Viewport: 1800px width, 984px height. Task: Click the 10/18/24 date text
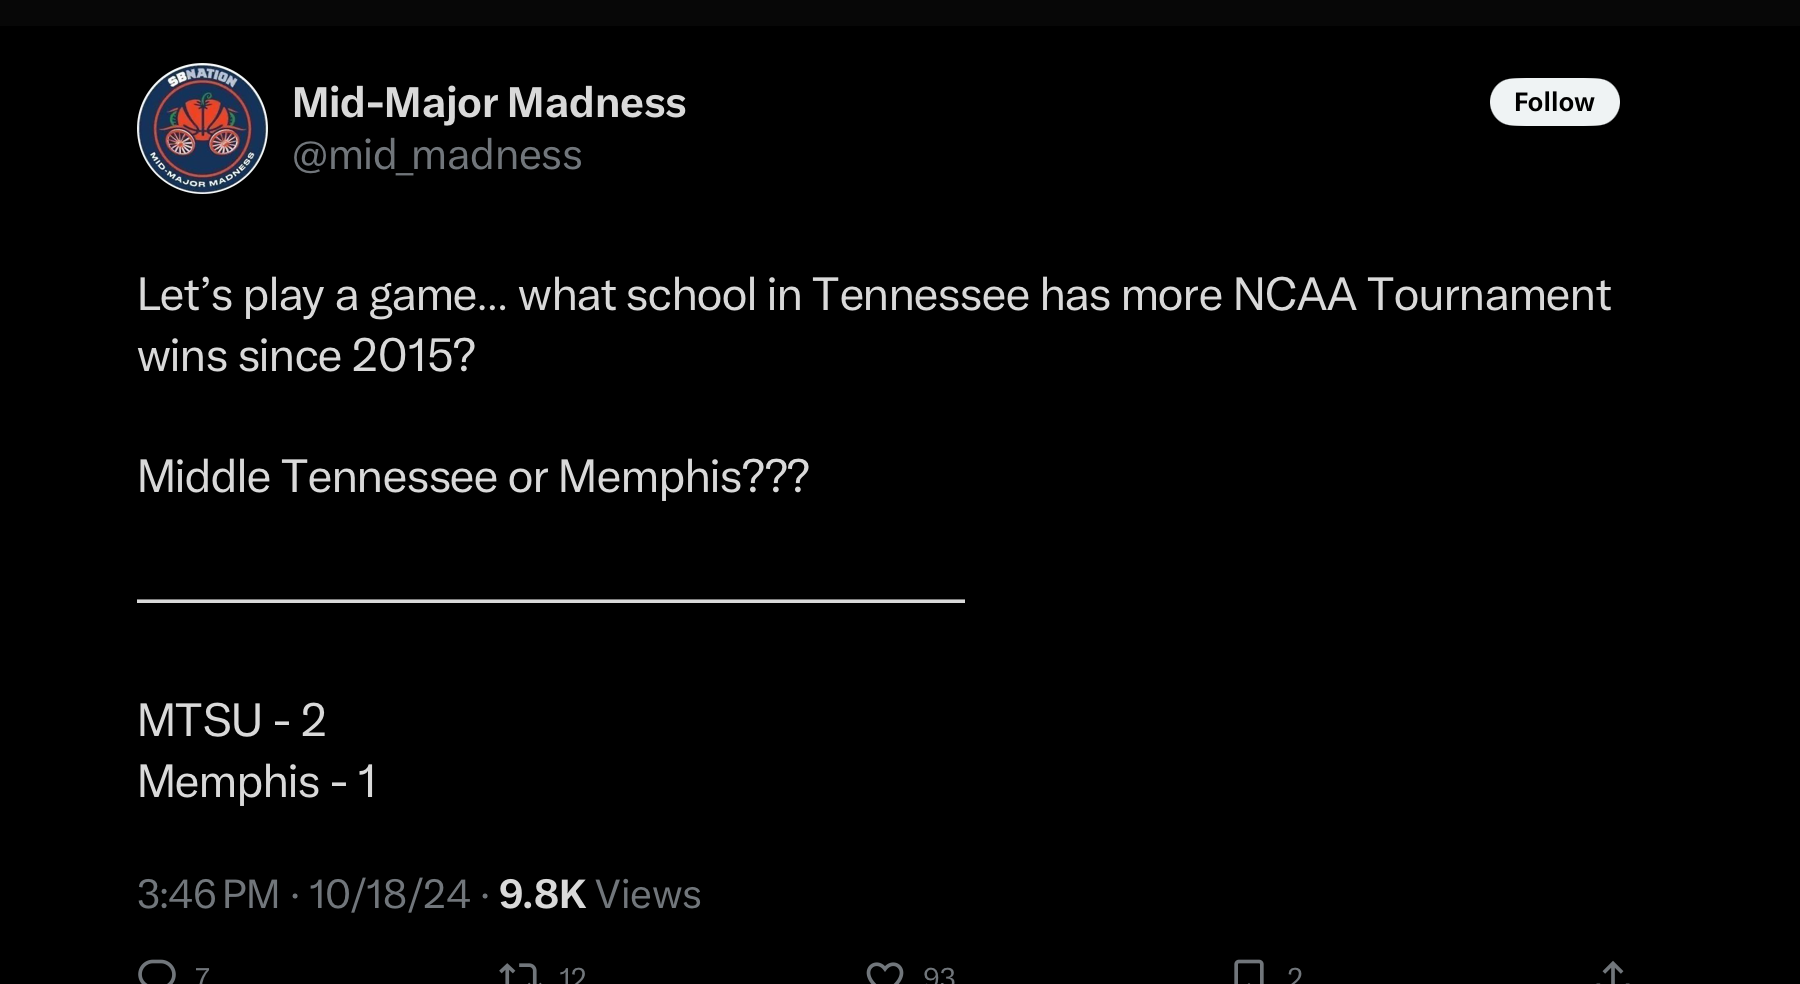(x=389, y=894)
